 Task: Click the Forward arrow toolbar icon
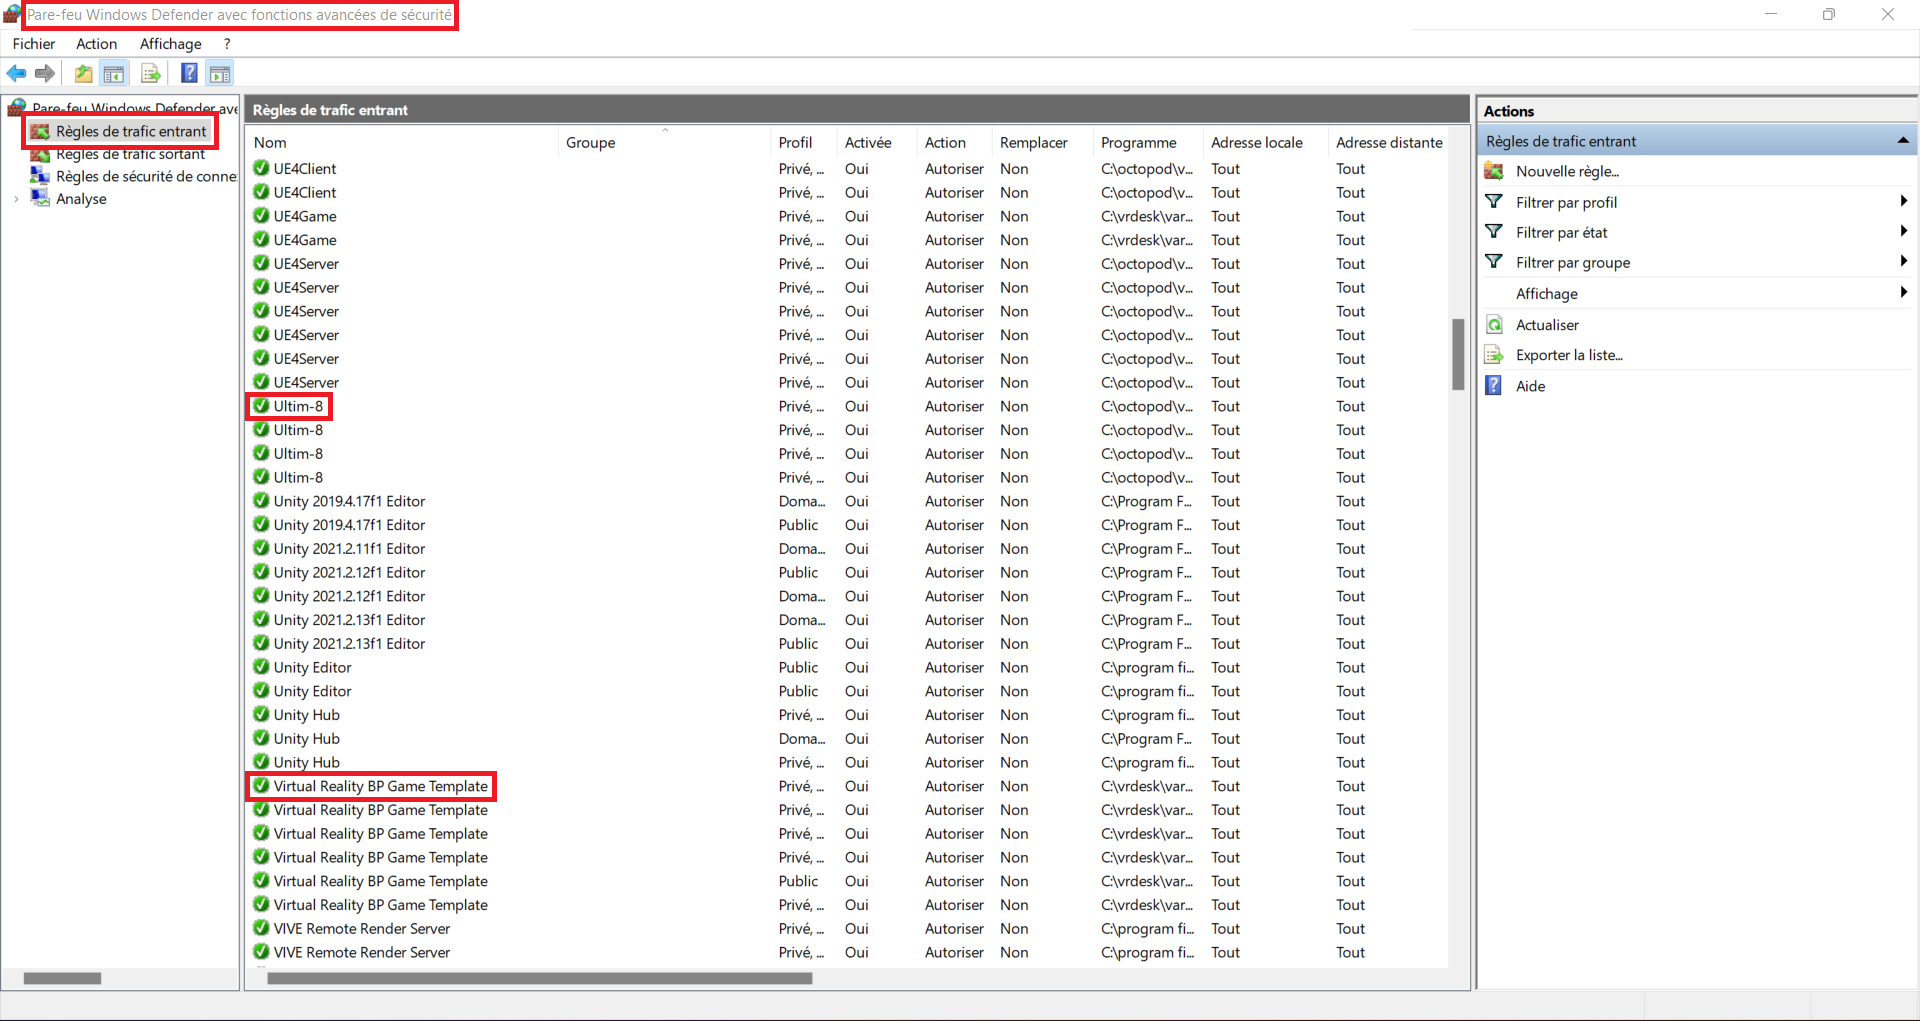(45, 73)
